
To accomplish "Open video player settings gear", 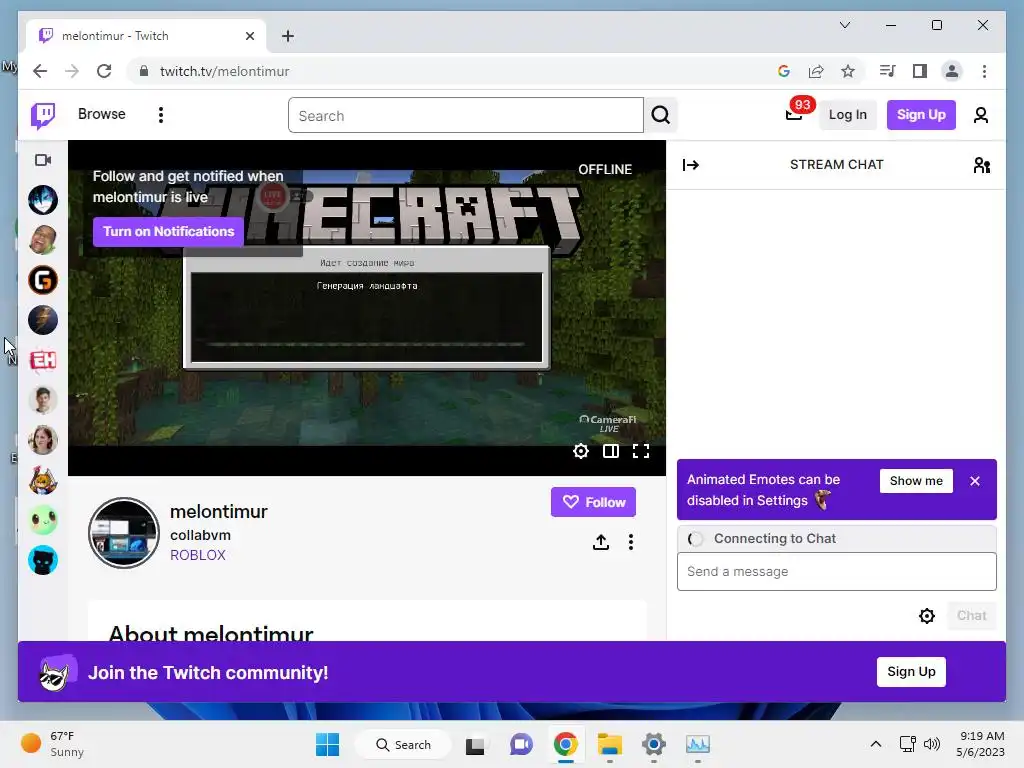I will 581,451.
